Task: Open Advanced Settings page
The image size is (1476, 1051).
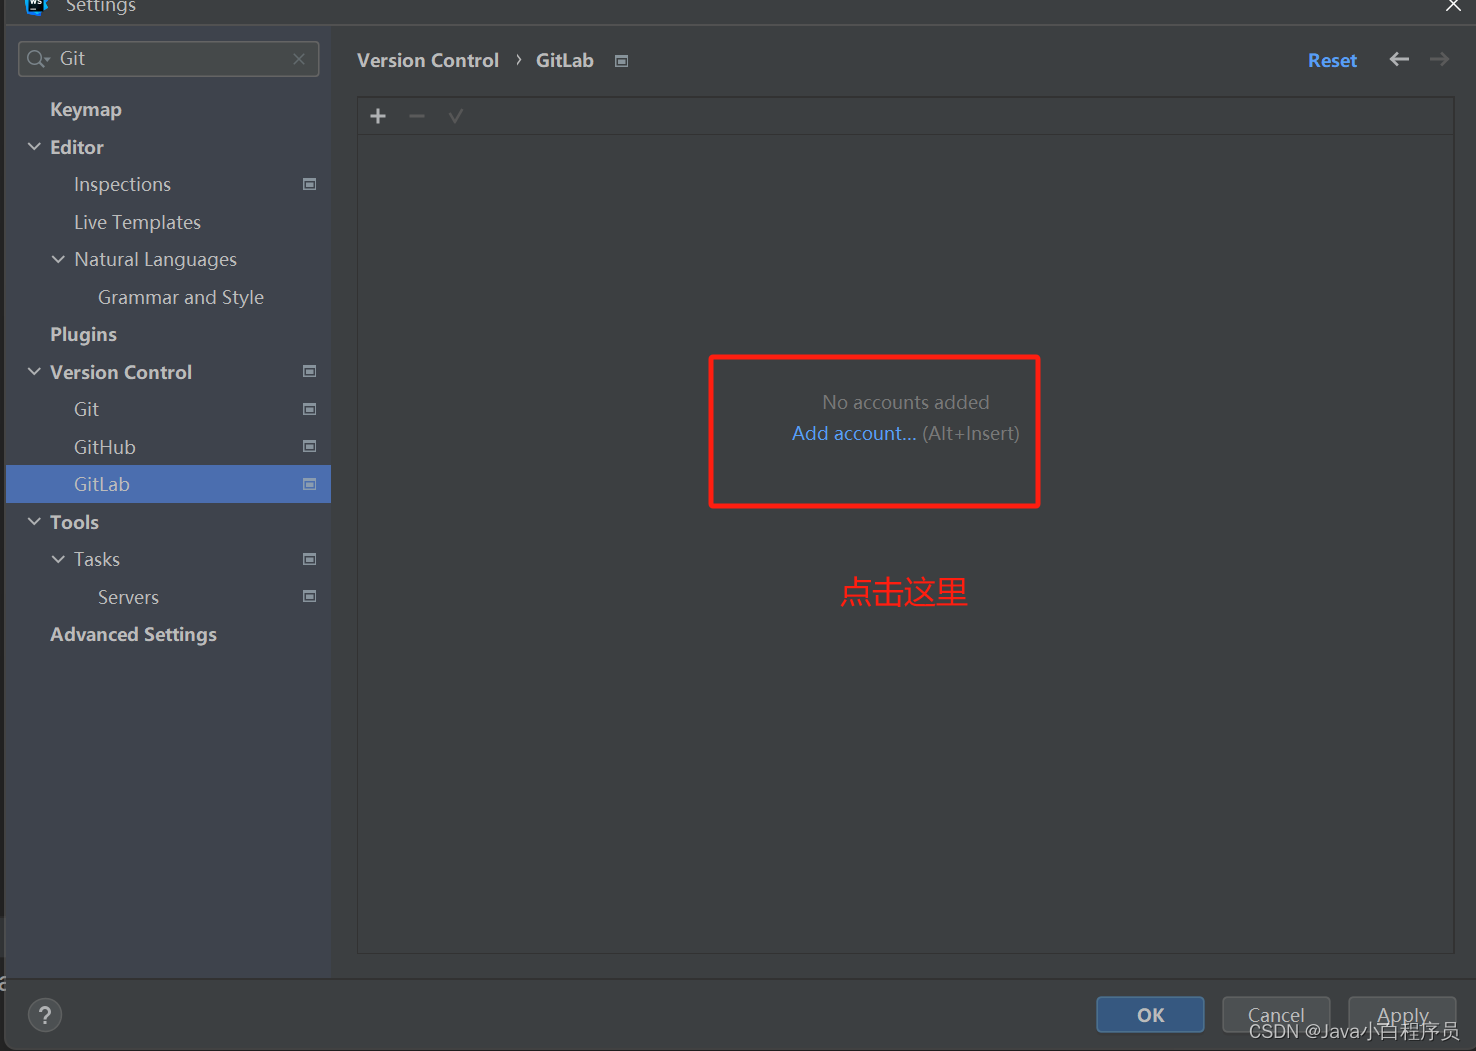Action: pos(133,635)
